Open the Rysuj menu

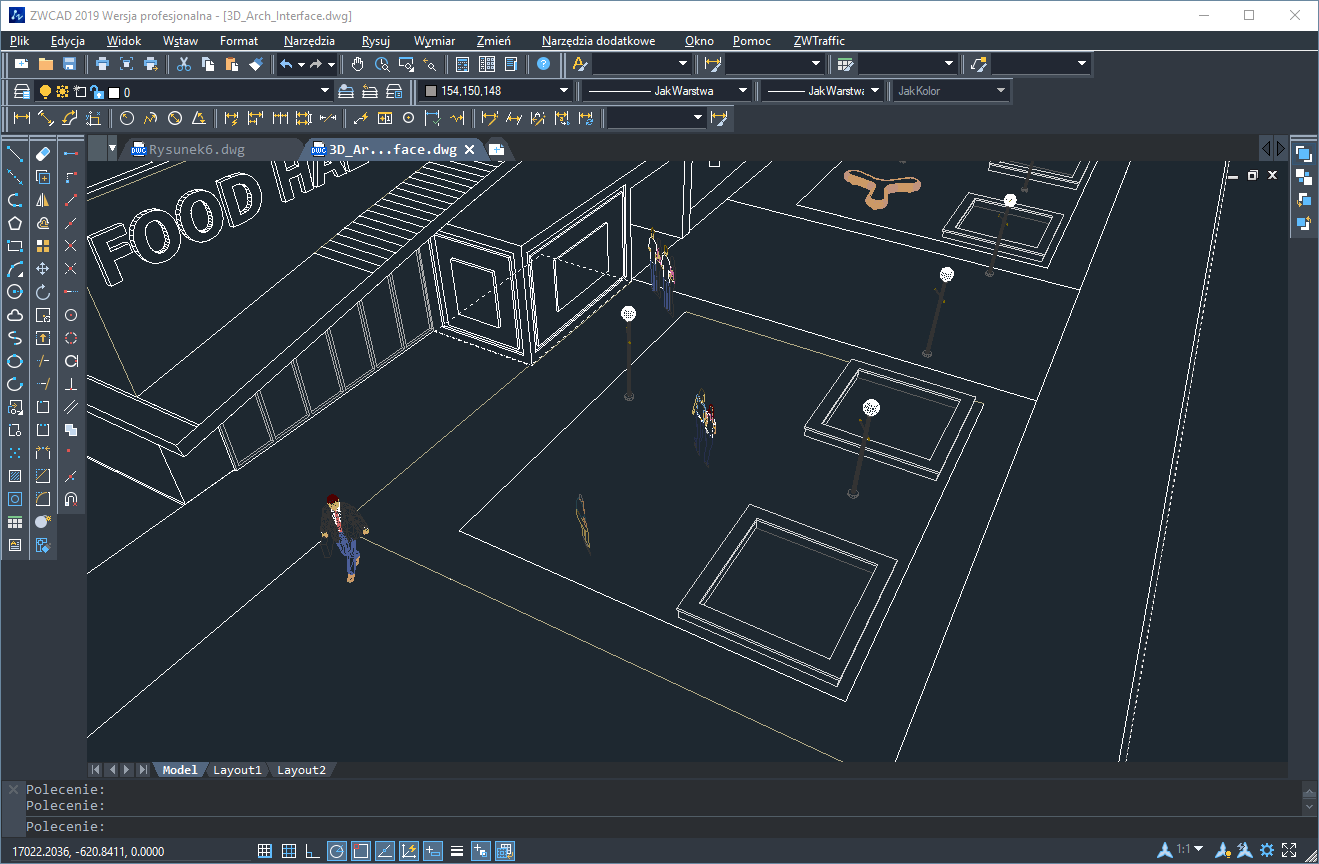pos(375,41)
